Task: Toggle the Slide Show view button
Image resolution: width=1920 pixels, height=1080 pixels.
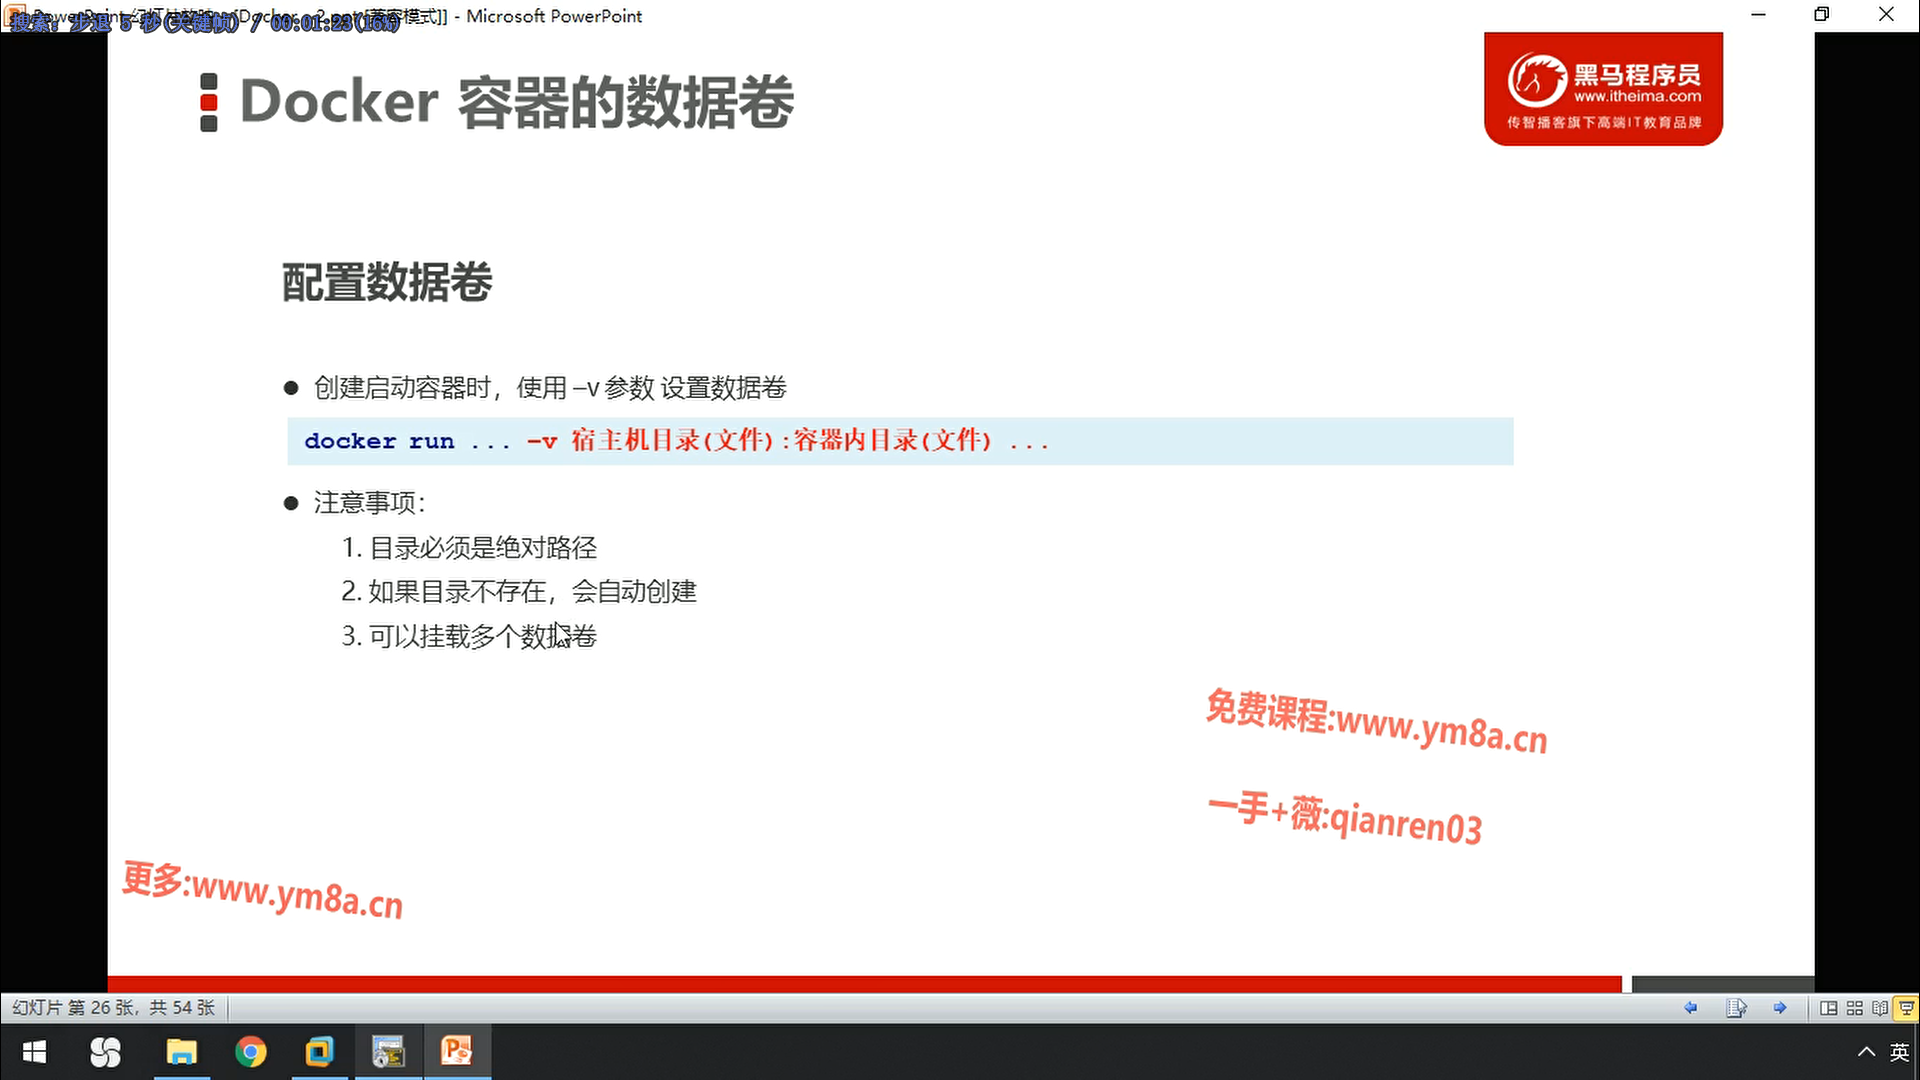Action: click(x=1906, y=1008)
